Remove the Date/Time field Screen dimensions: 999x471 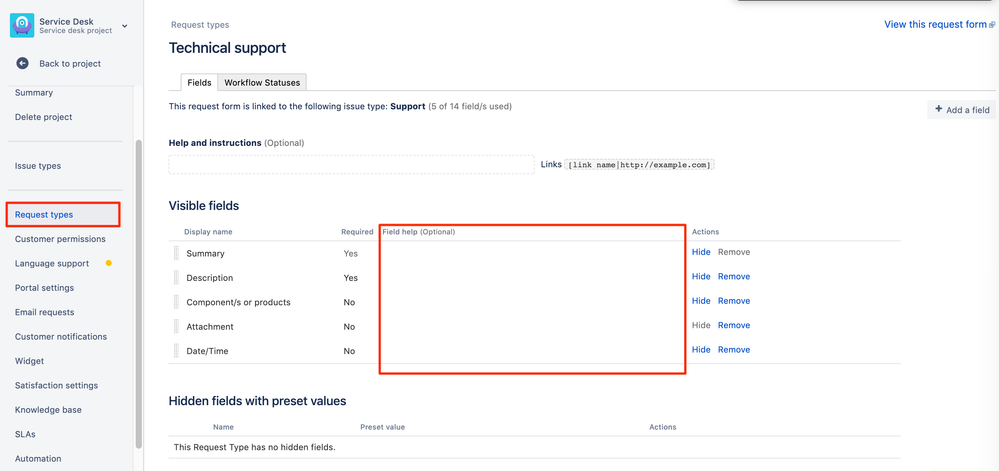pyautogui.click(x=734, y=349)
